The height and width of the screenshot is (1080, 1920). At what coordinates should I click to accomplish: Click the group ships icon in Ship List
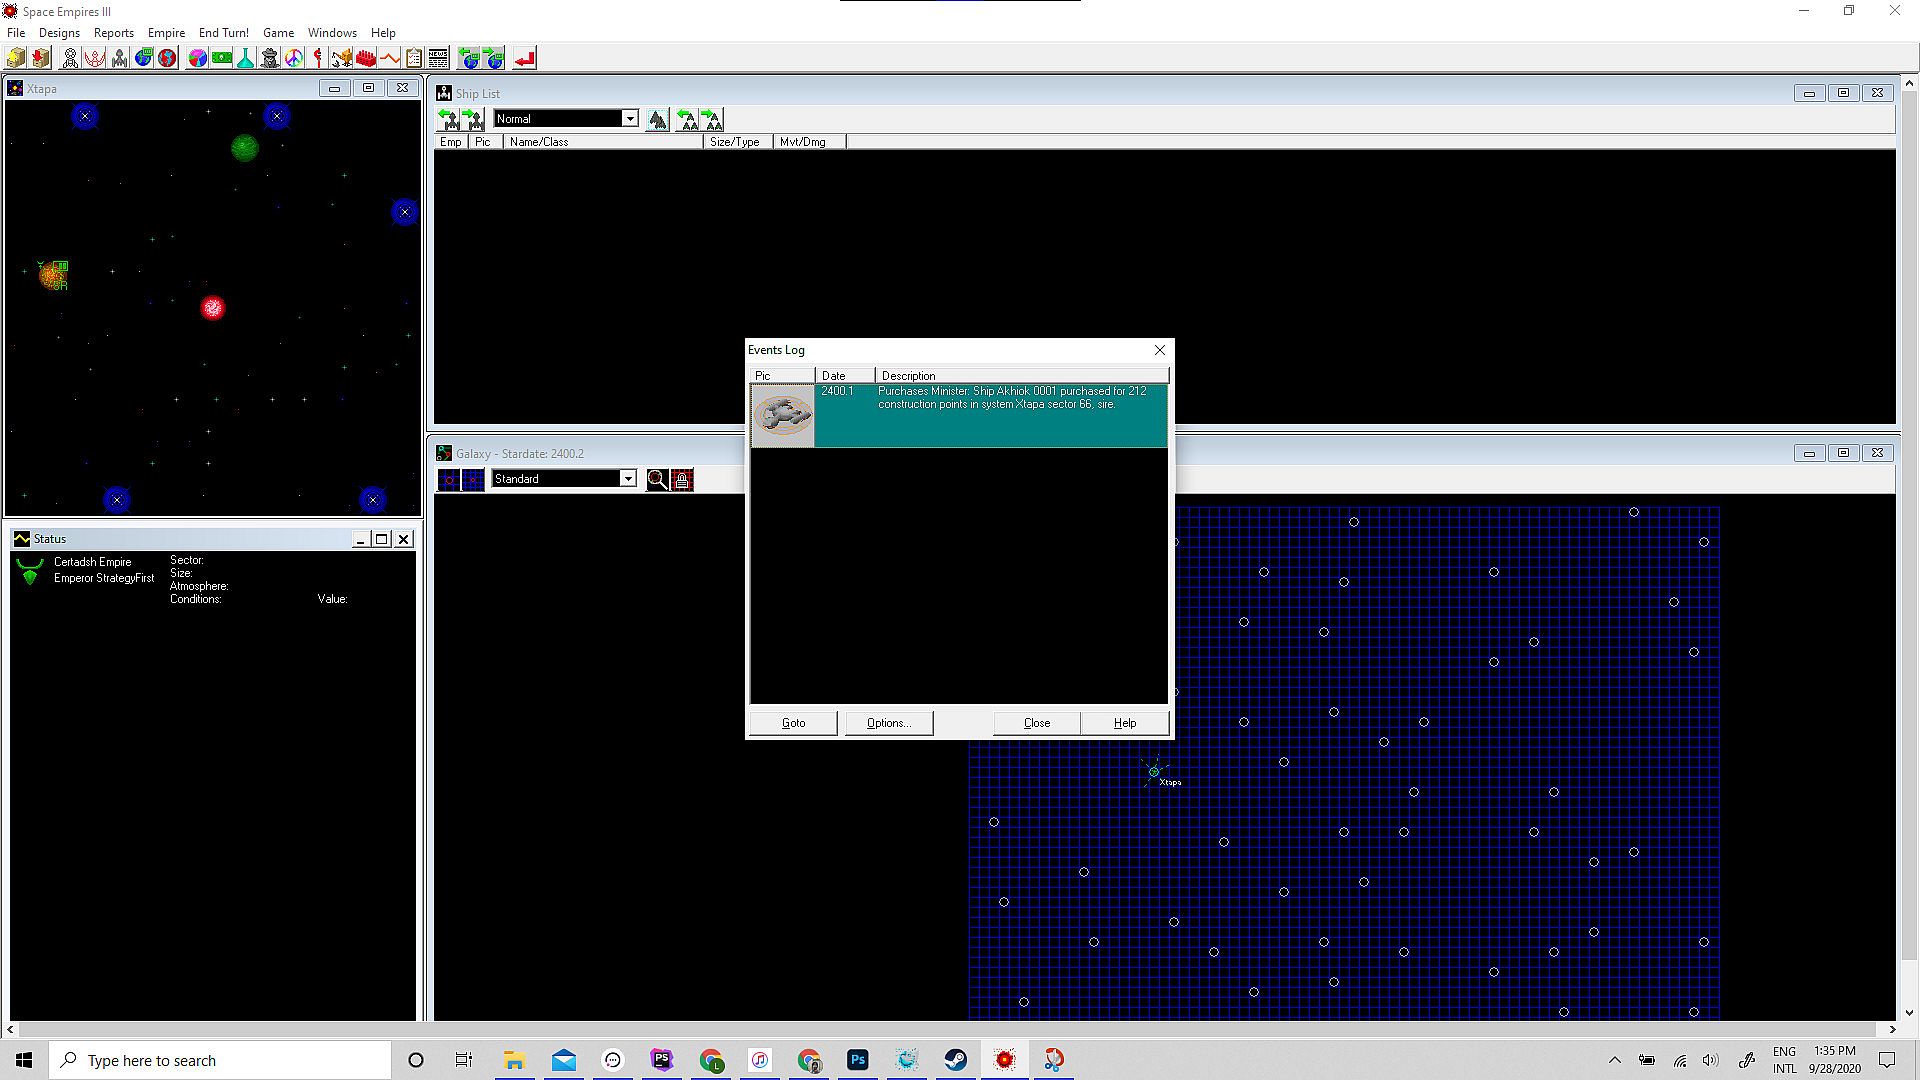click(657, 120)
